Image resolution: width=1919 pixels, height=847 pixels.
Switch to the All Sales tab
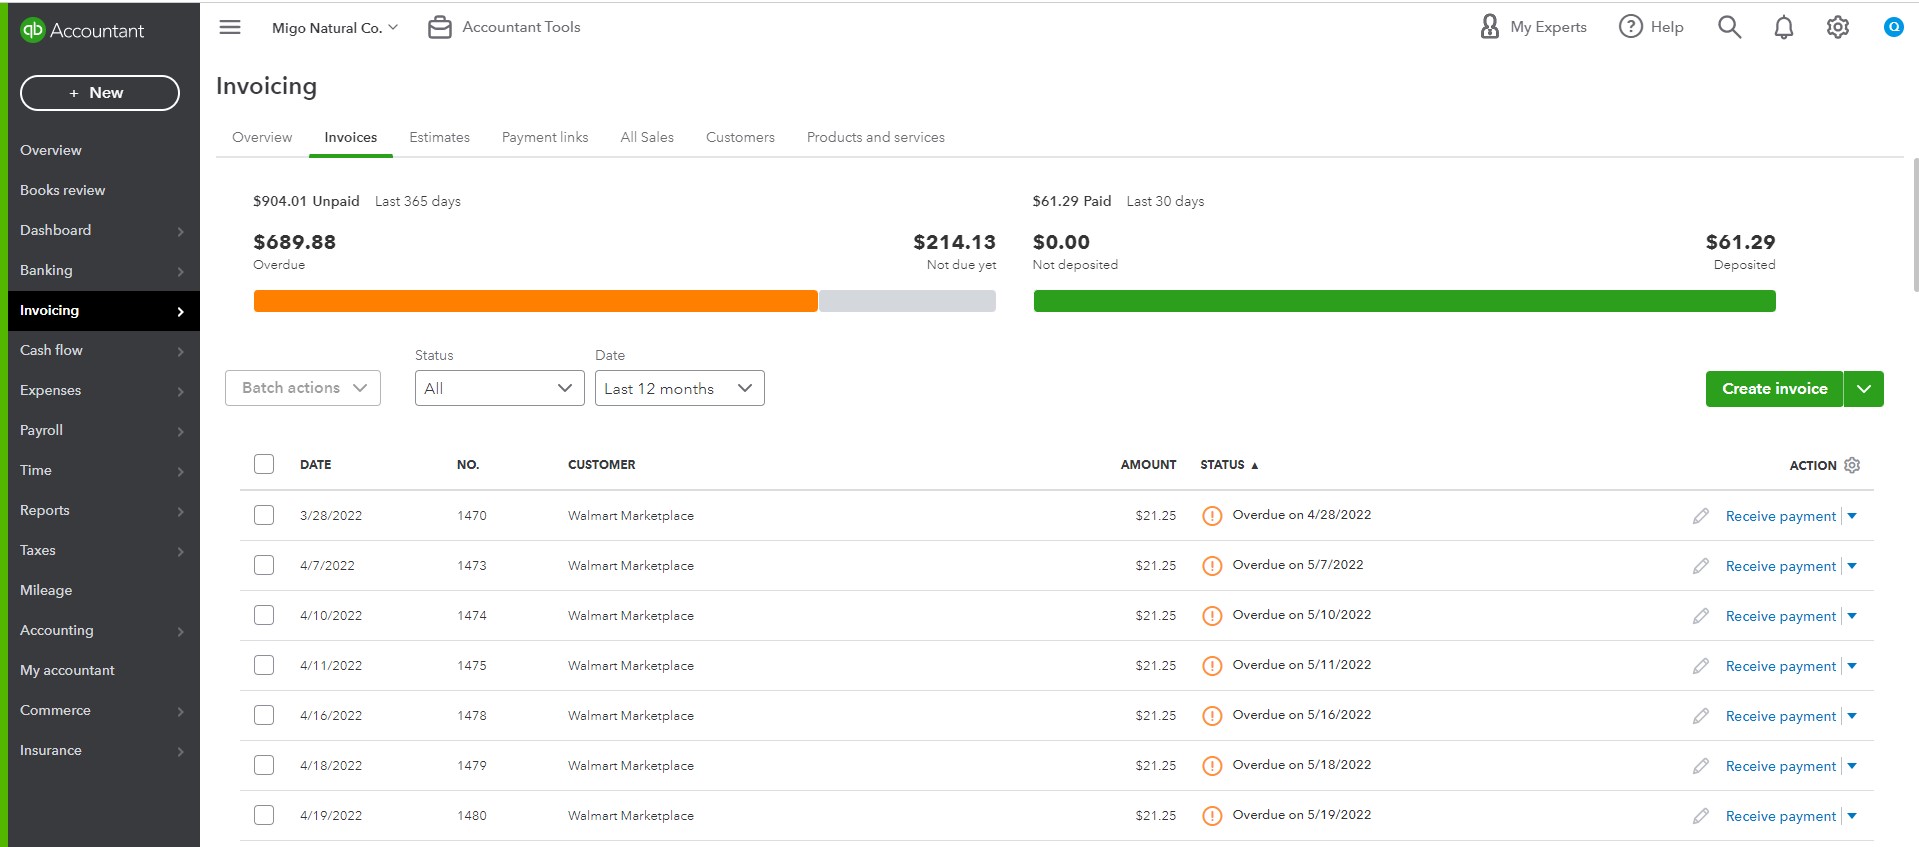pyautogui.click(x=647, y=137)
